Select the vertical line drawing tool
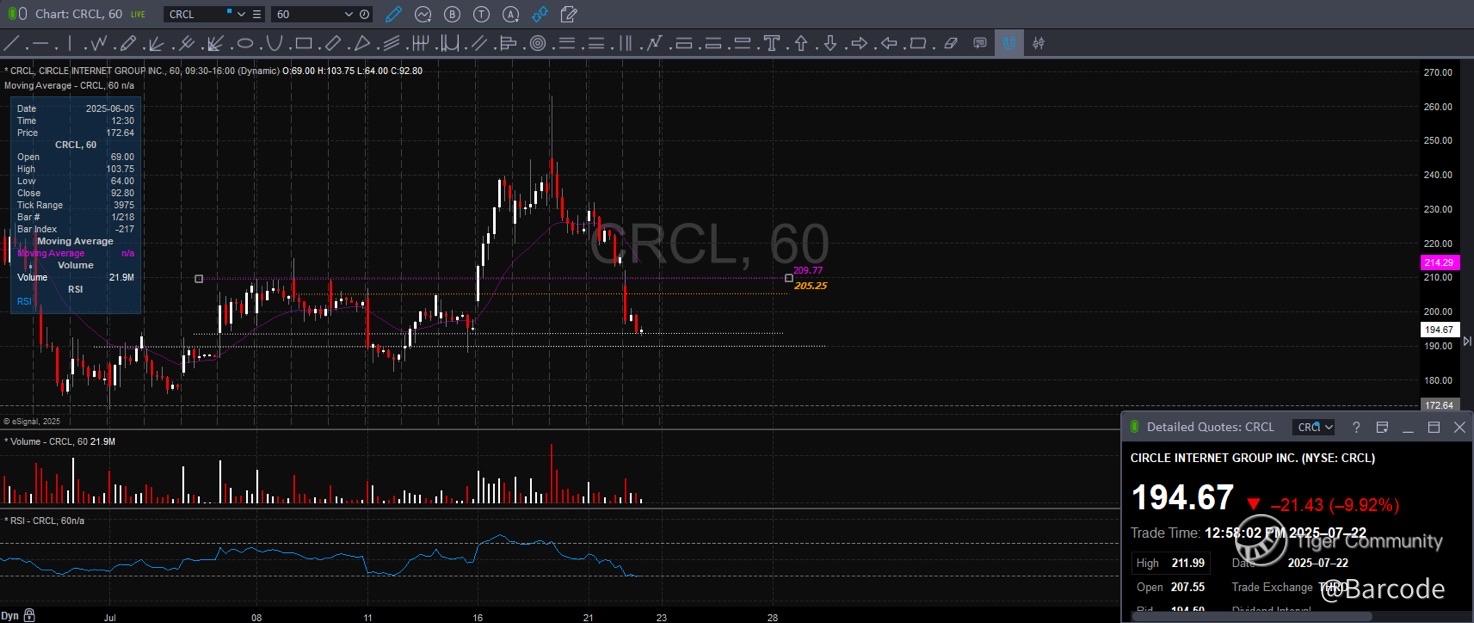Screen dimensions: 1474x623 69,43
